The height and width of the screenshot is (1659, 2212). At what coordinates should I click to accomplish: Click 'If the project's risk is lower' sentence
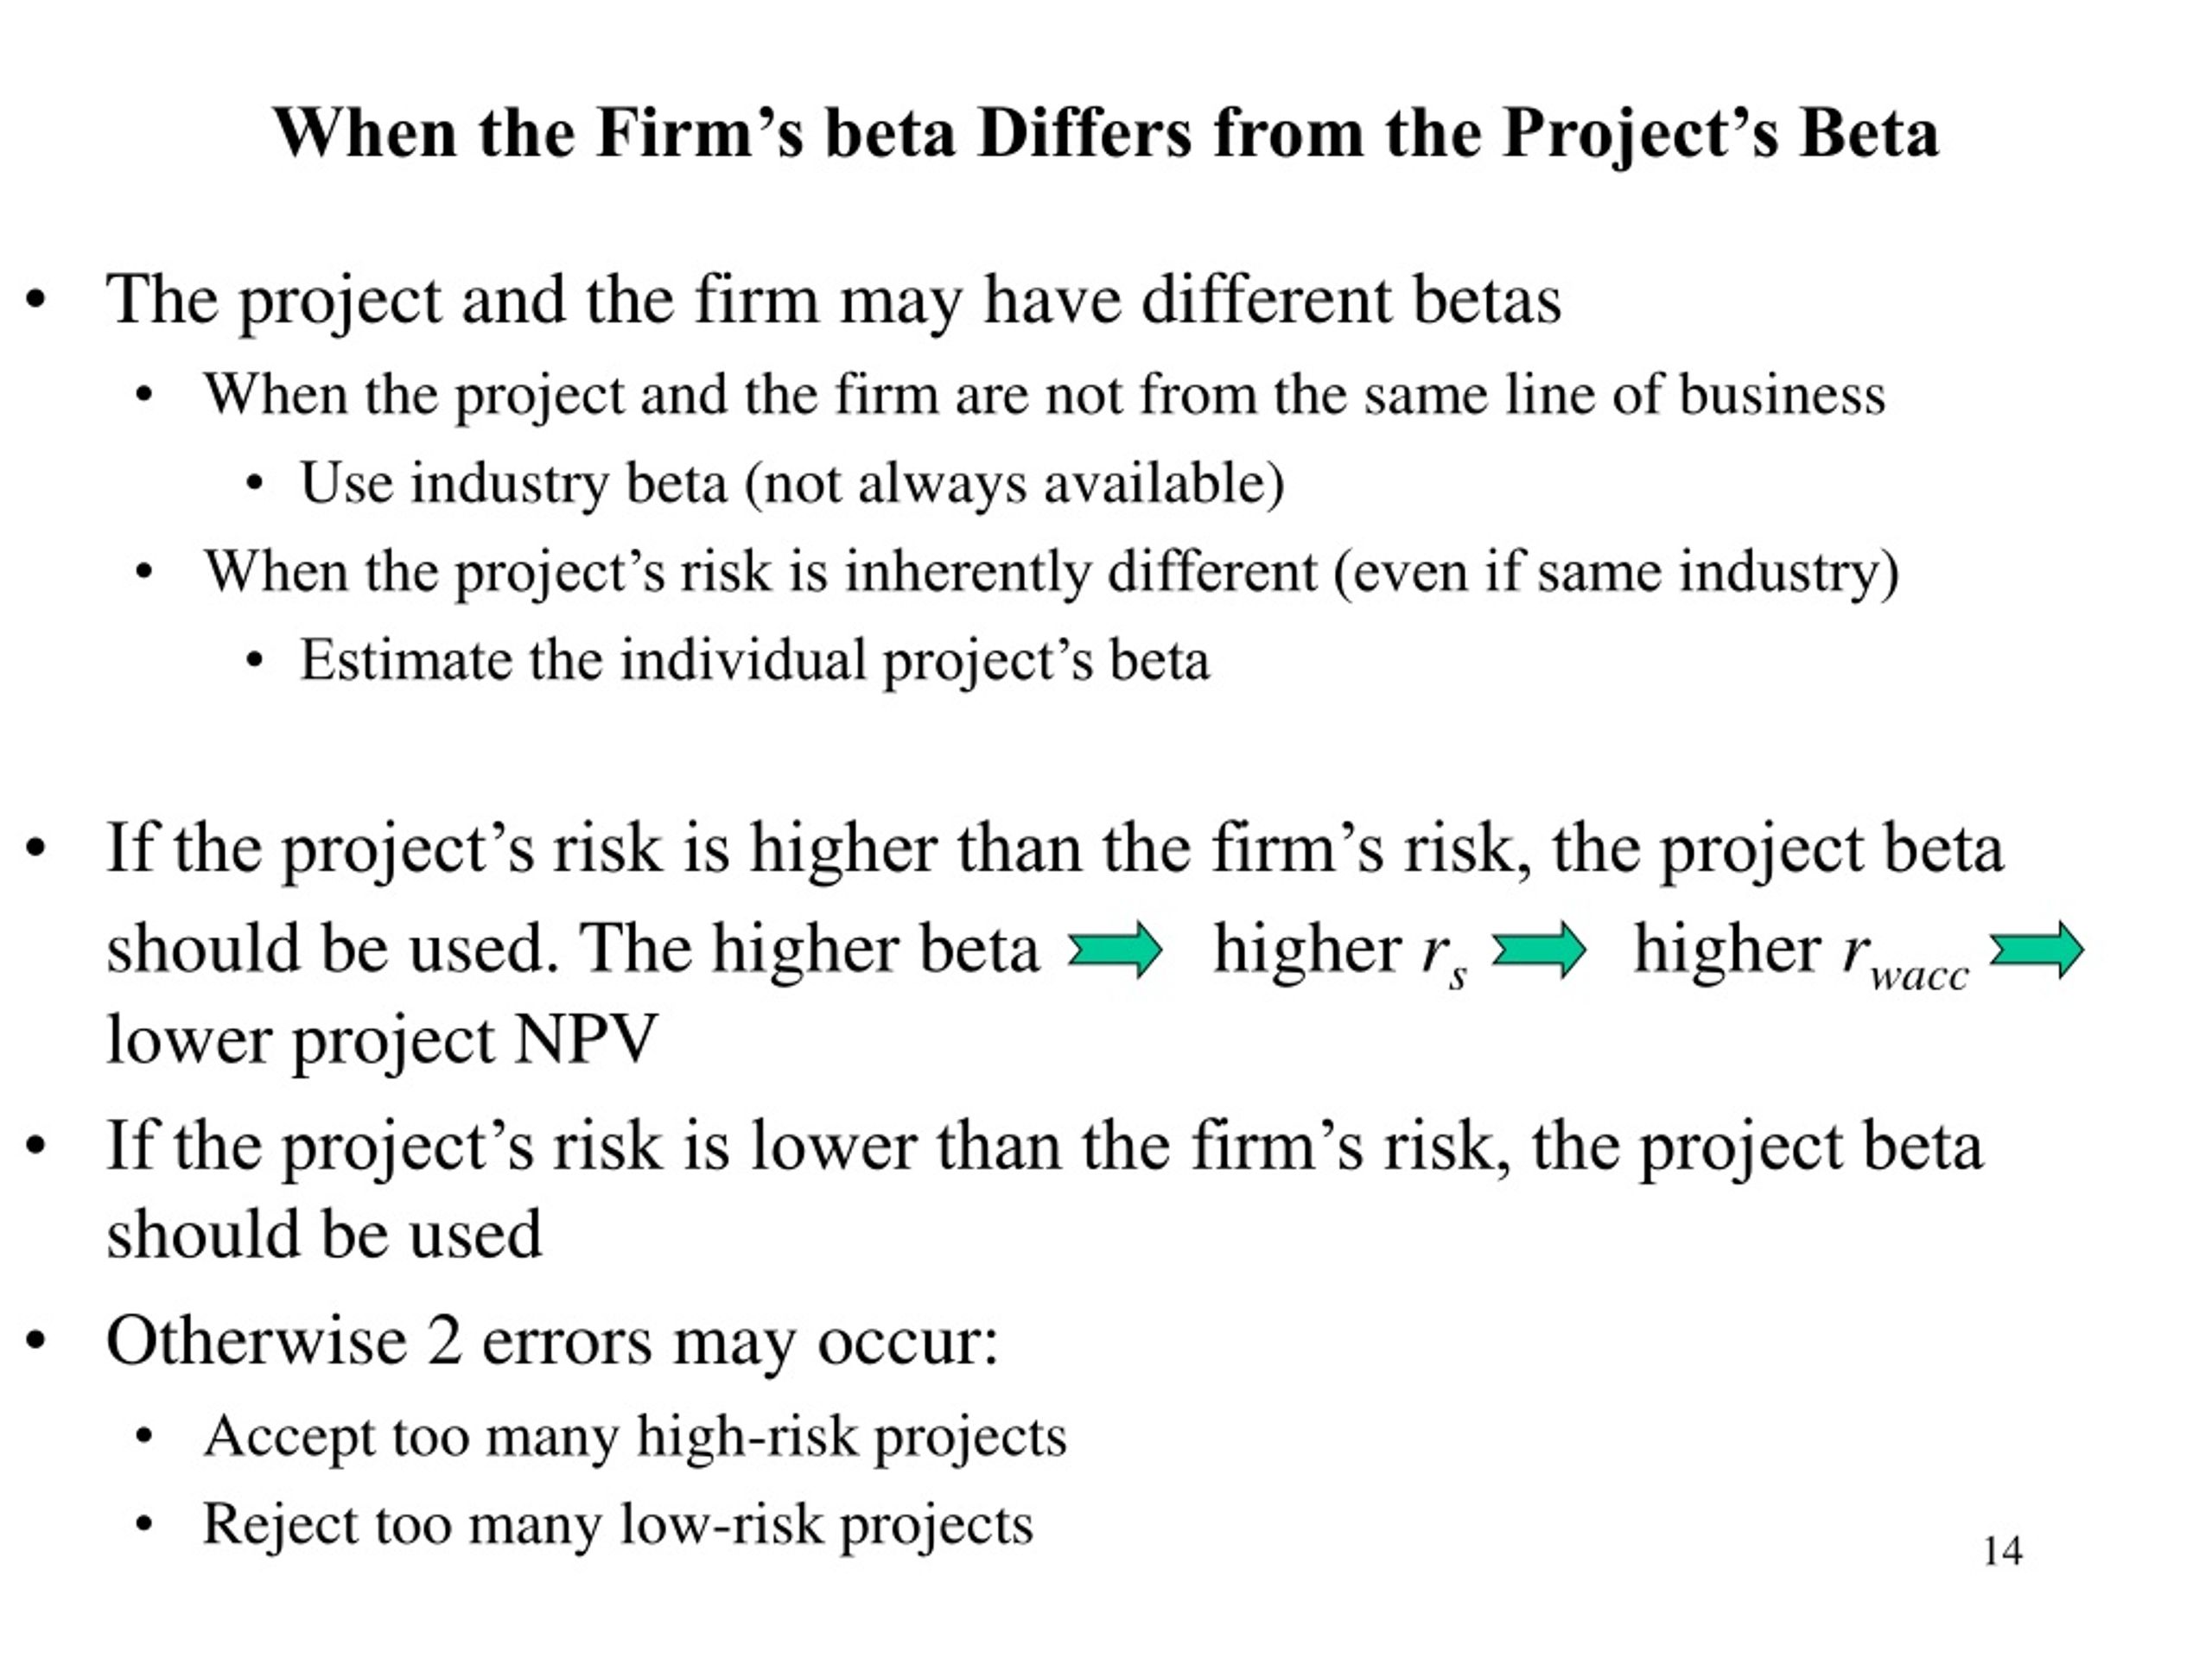[1044, 1147]
